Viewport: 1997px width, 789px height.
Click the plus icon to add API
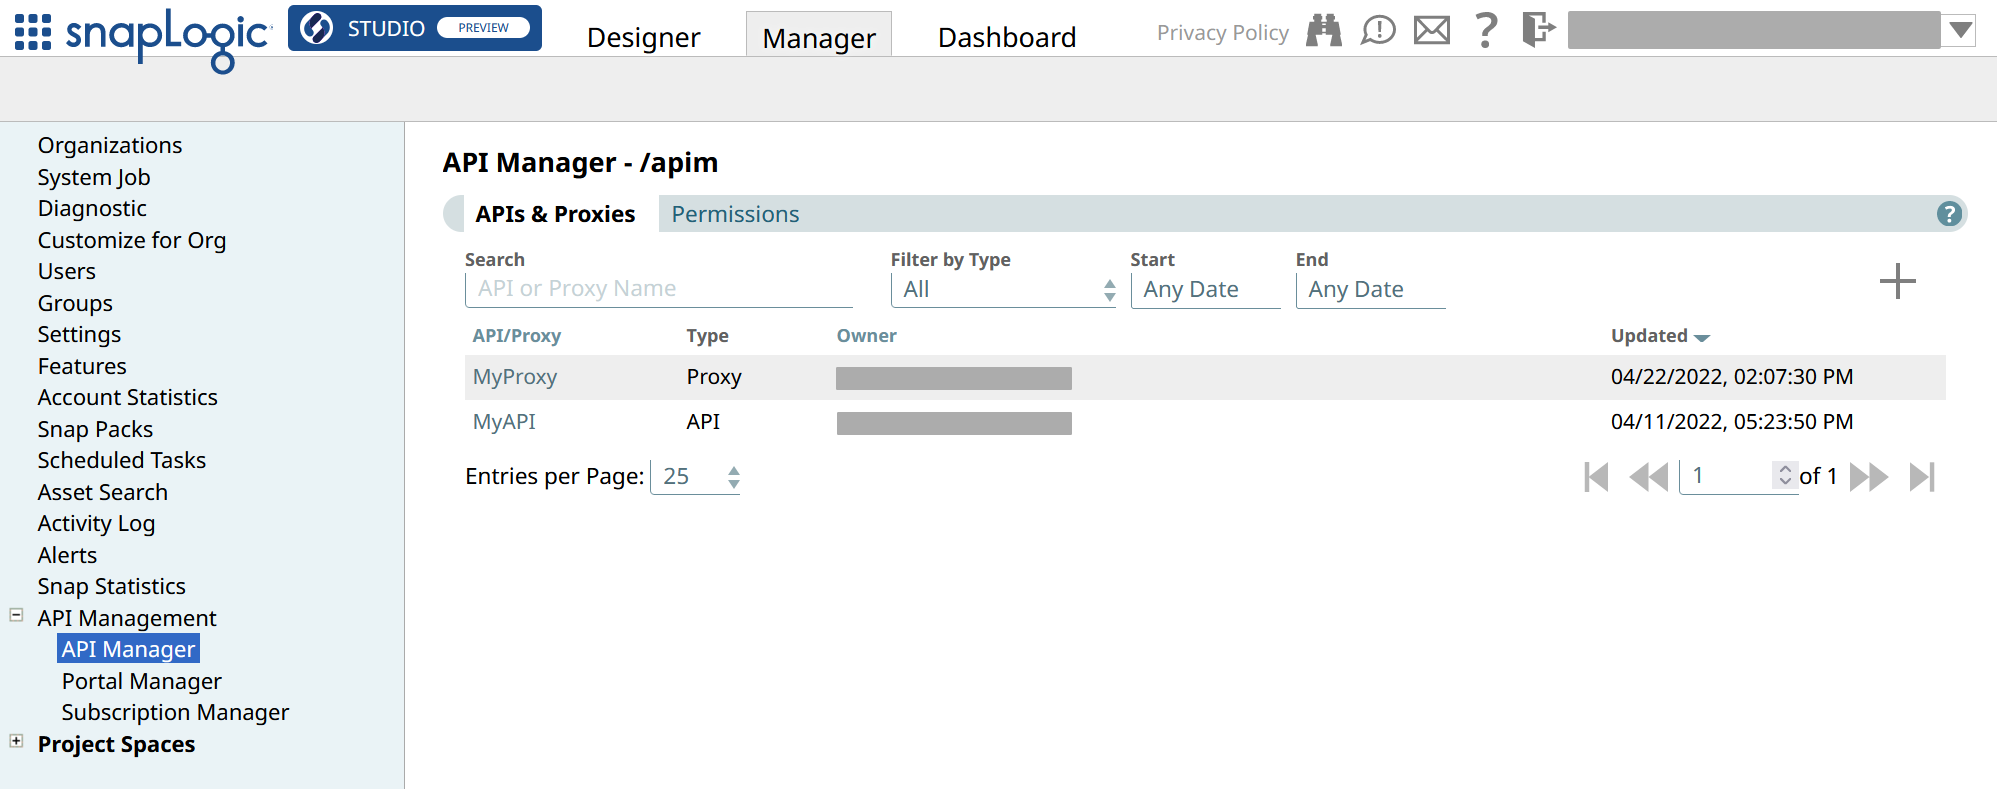(1897, 281)
